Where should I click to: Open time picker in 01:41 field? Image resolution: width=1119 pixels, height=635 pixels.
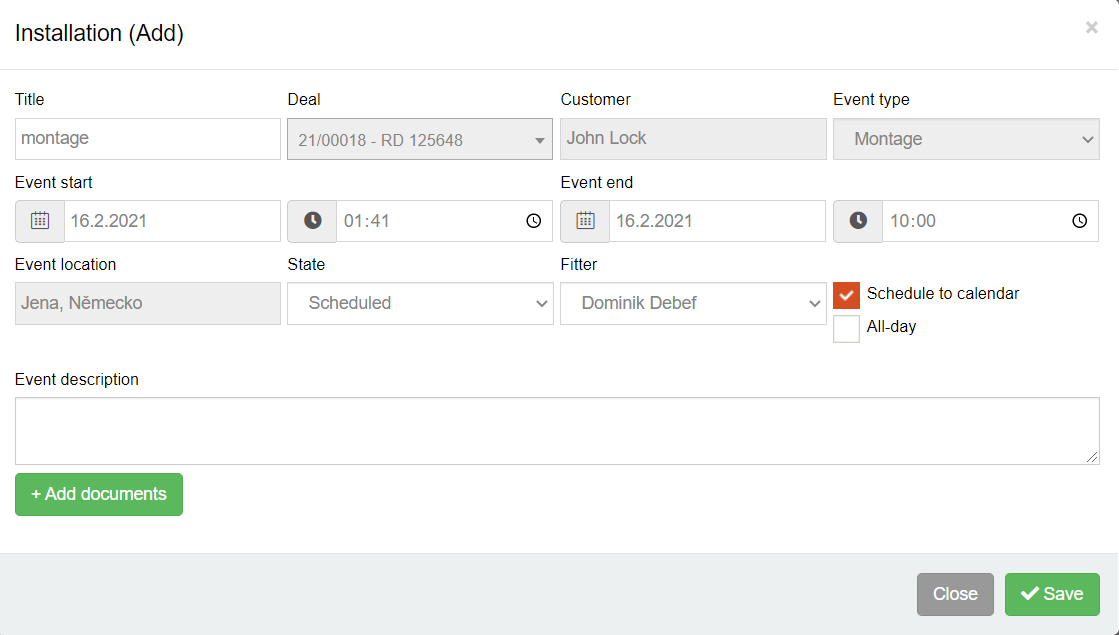coord(533,221)
